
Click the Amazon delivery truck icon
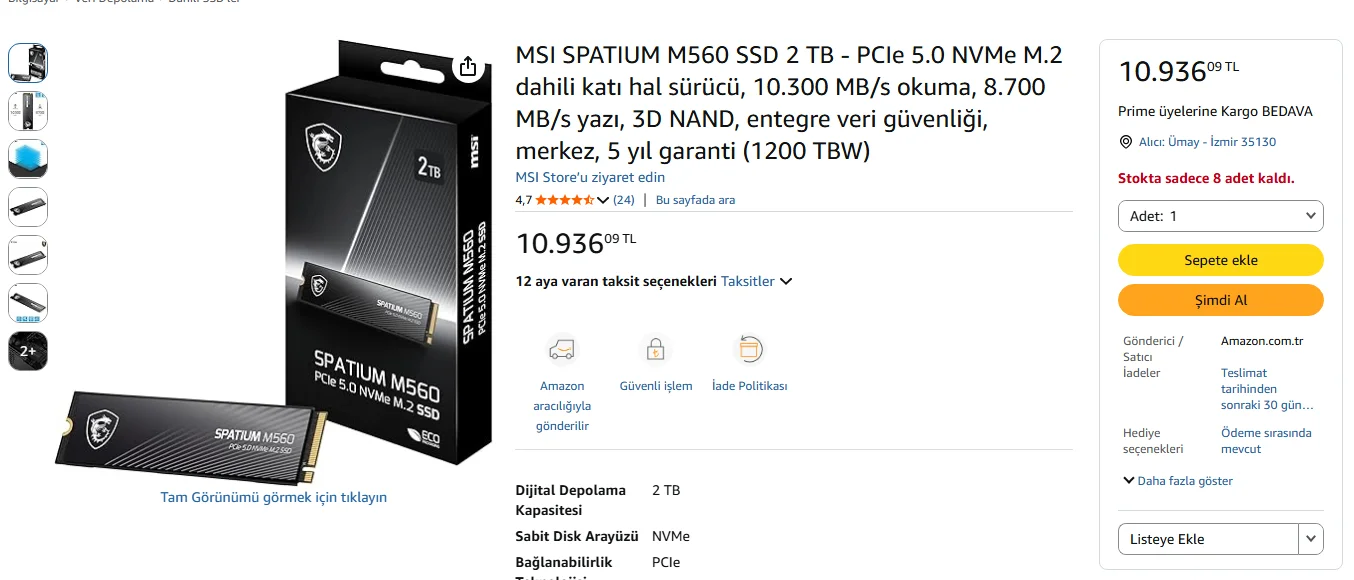coord(562,349)
